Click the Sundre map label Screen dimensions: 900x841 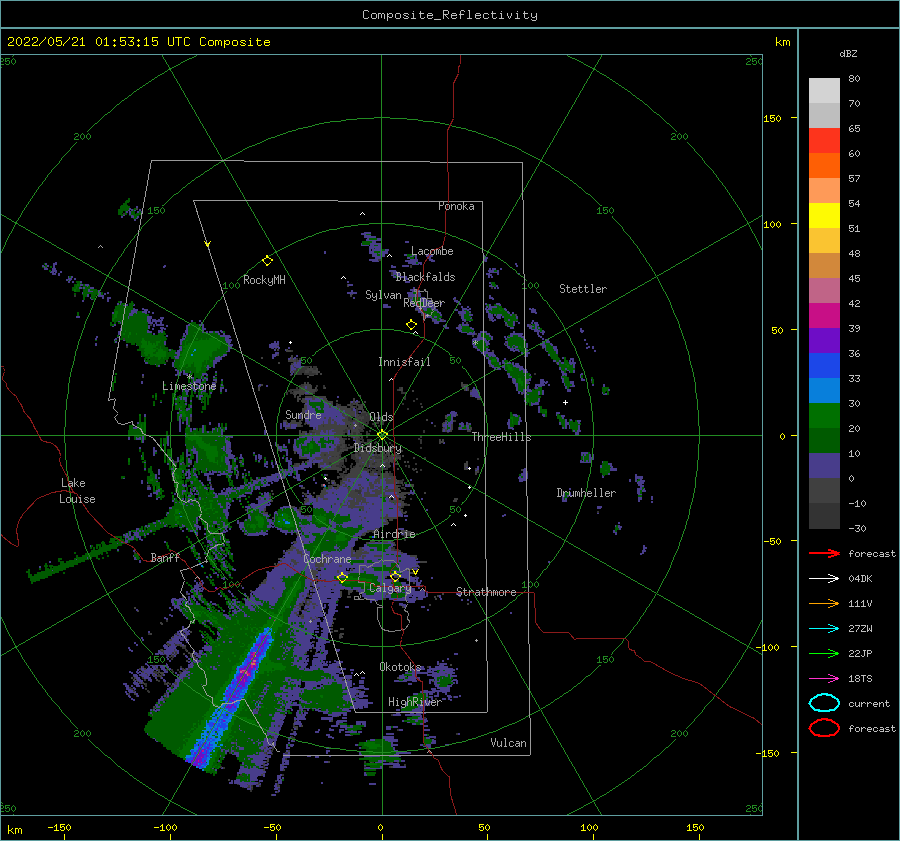coord(303,414)
